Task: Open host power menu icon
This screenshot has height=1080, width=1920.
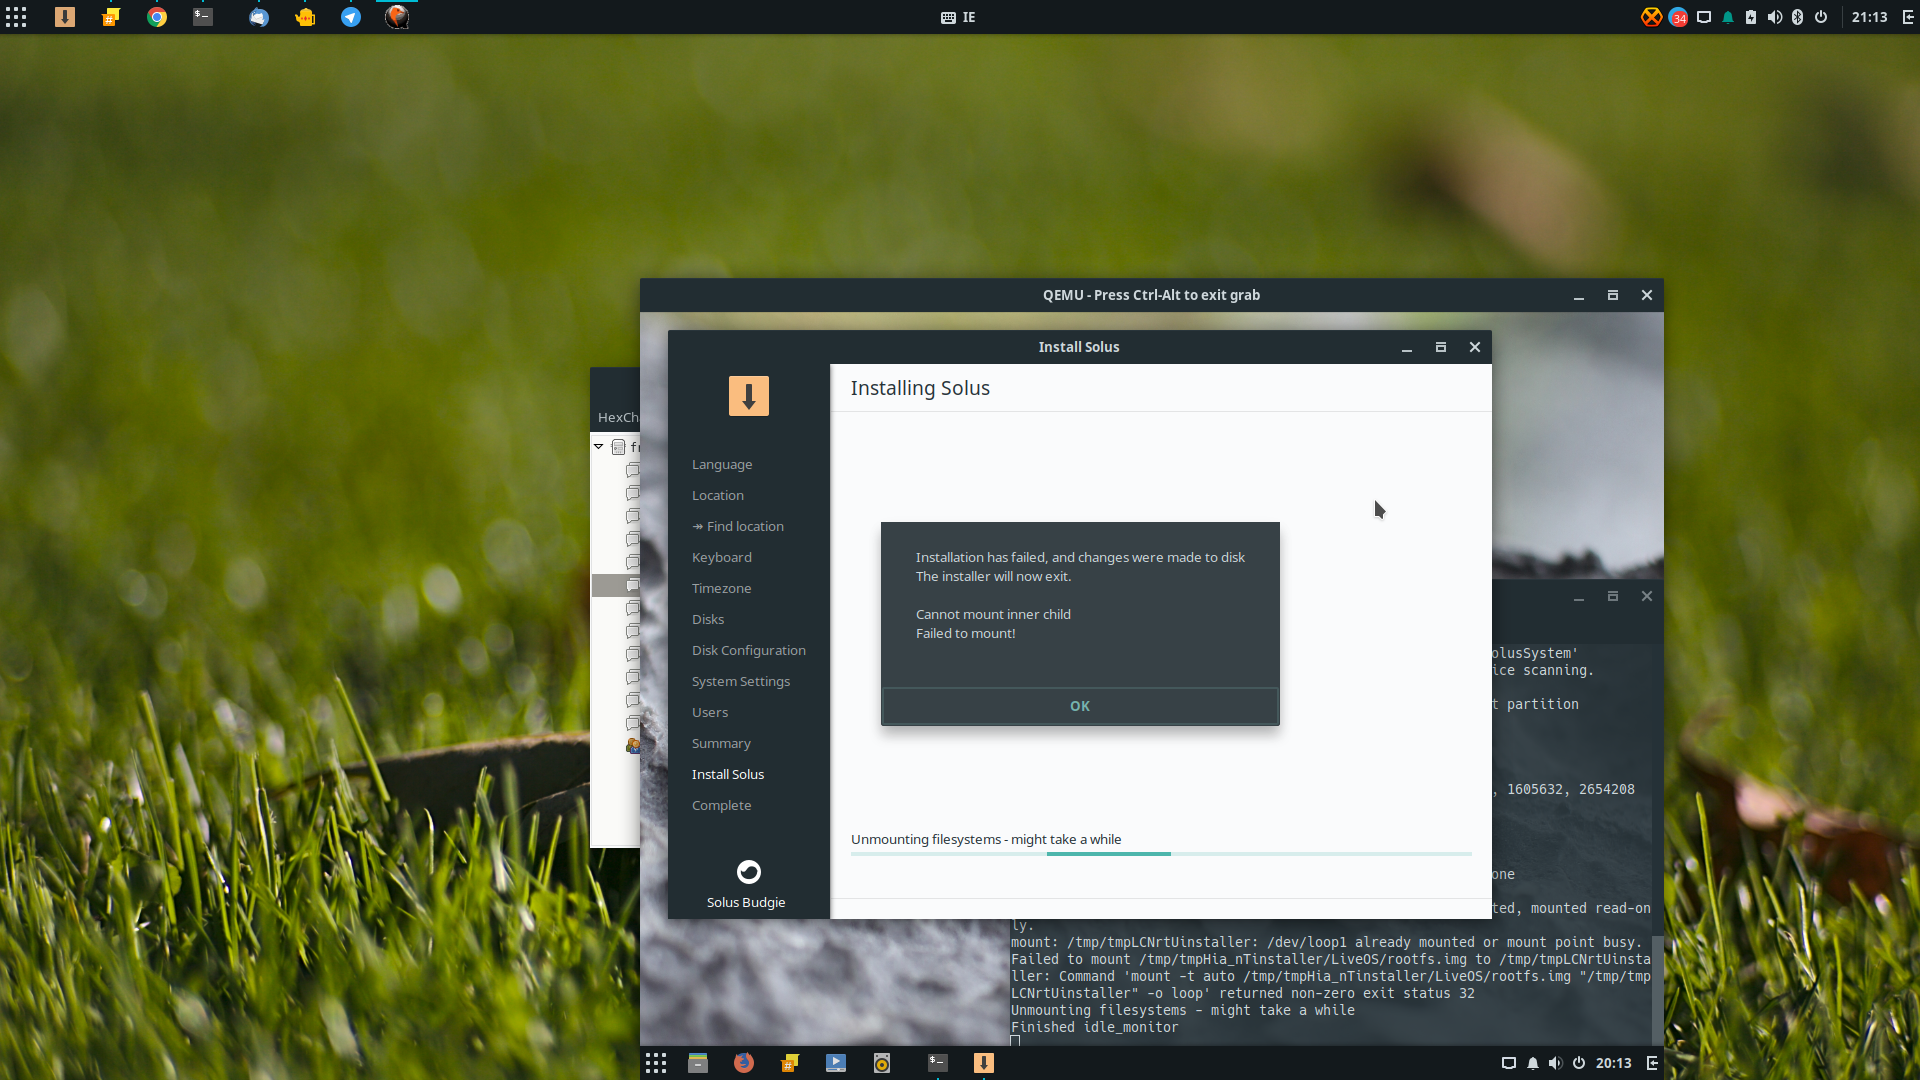Action: [x=1821, y=17]
